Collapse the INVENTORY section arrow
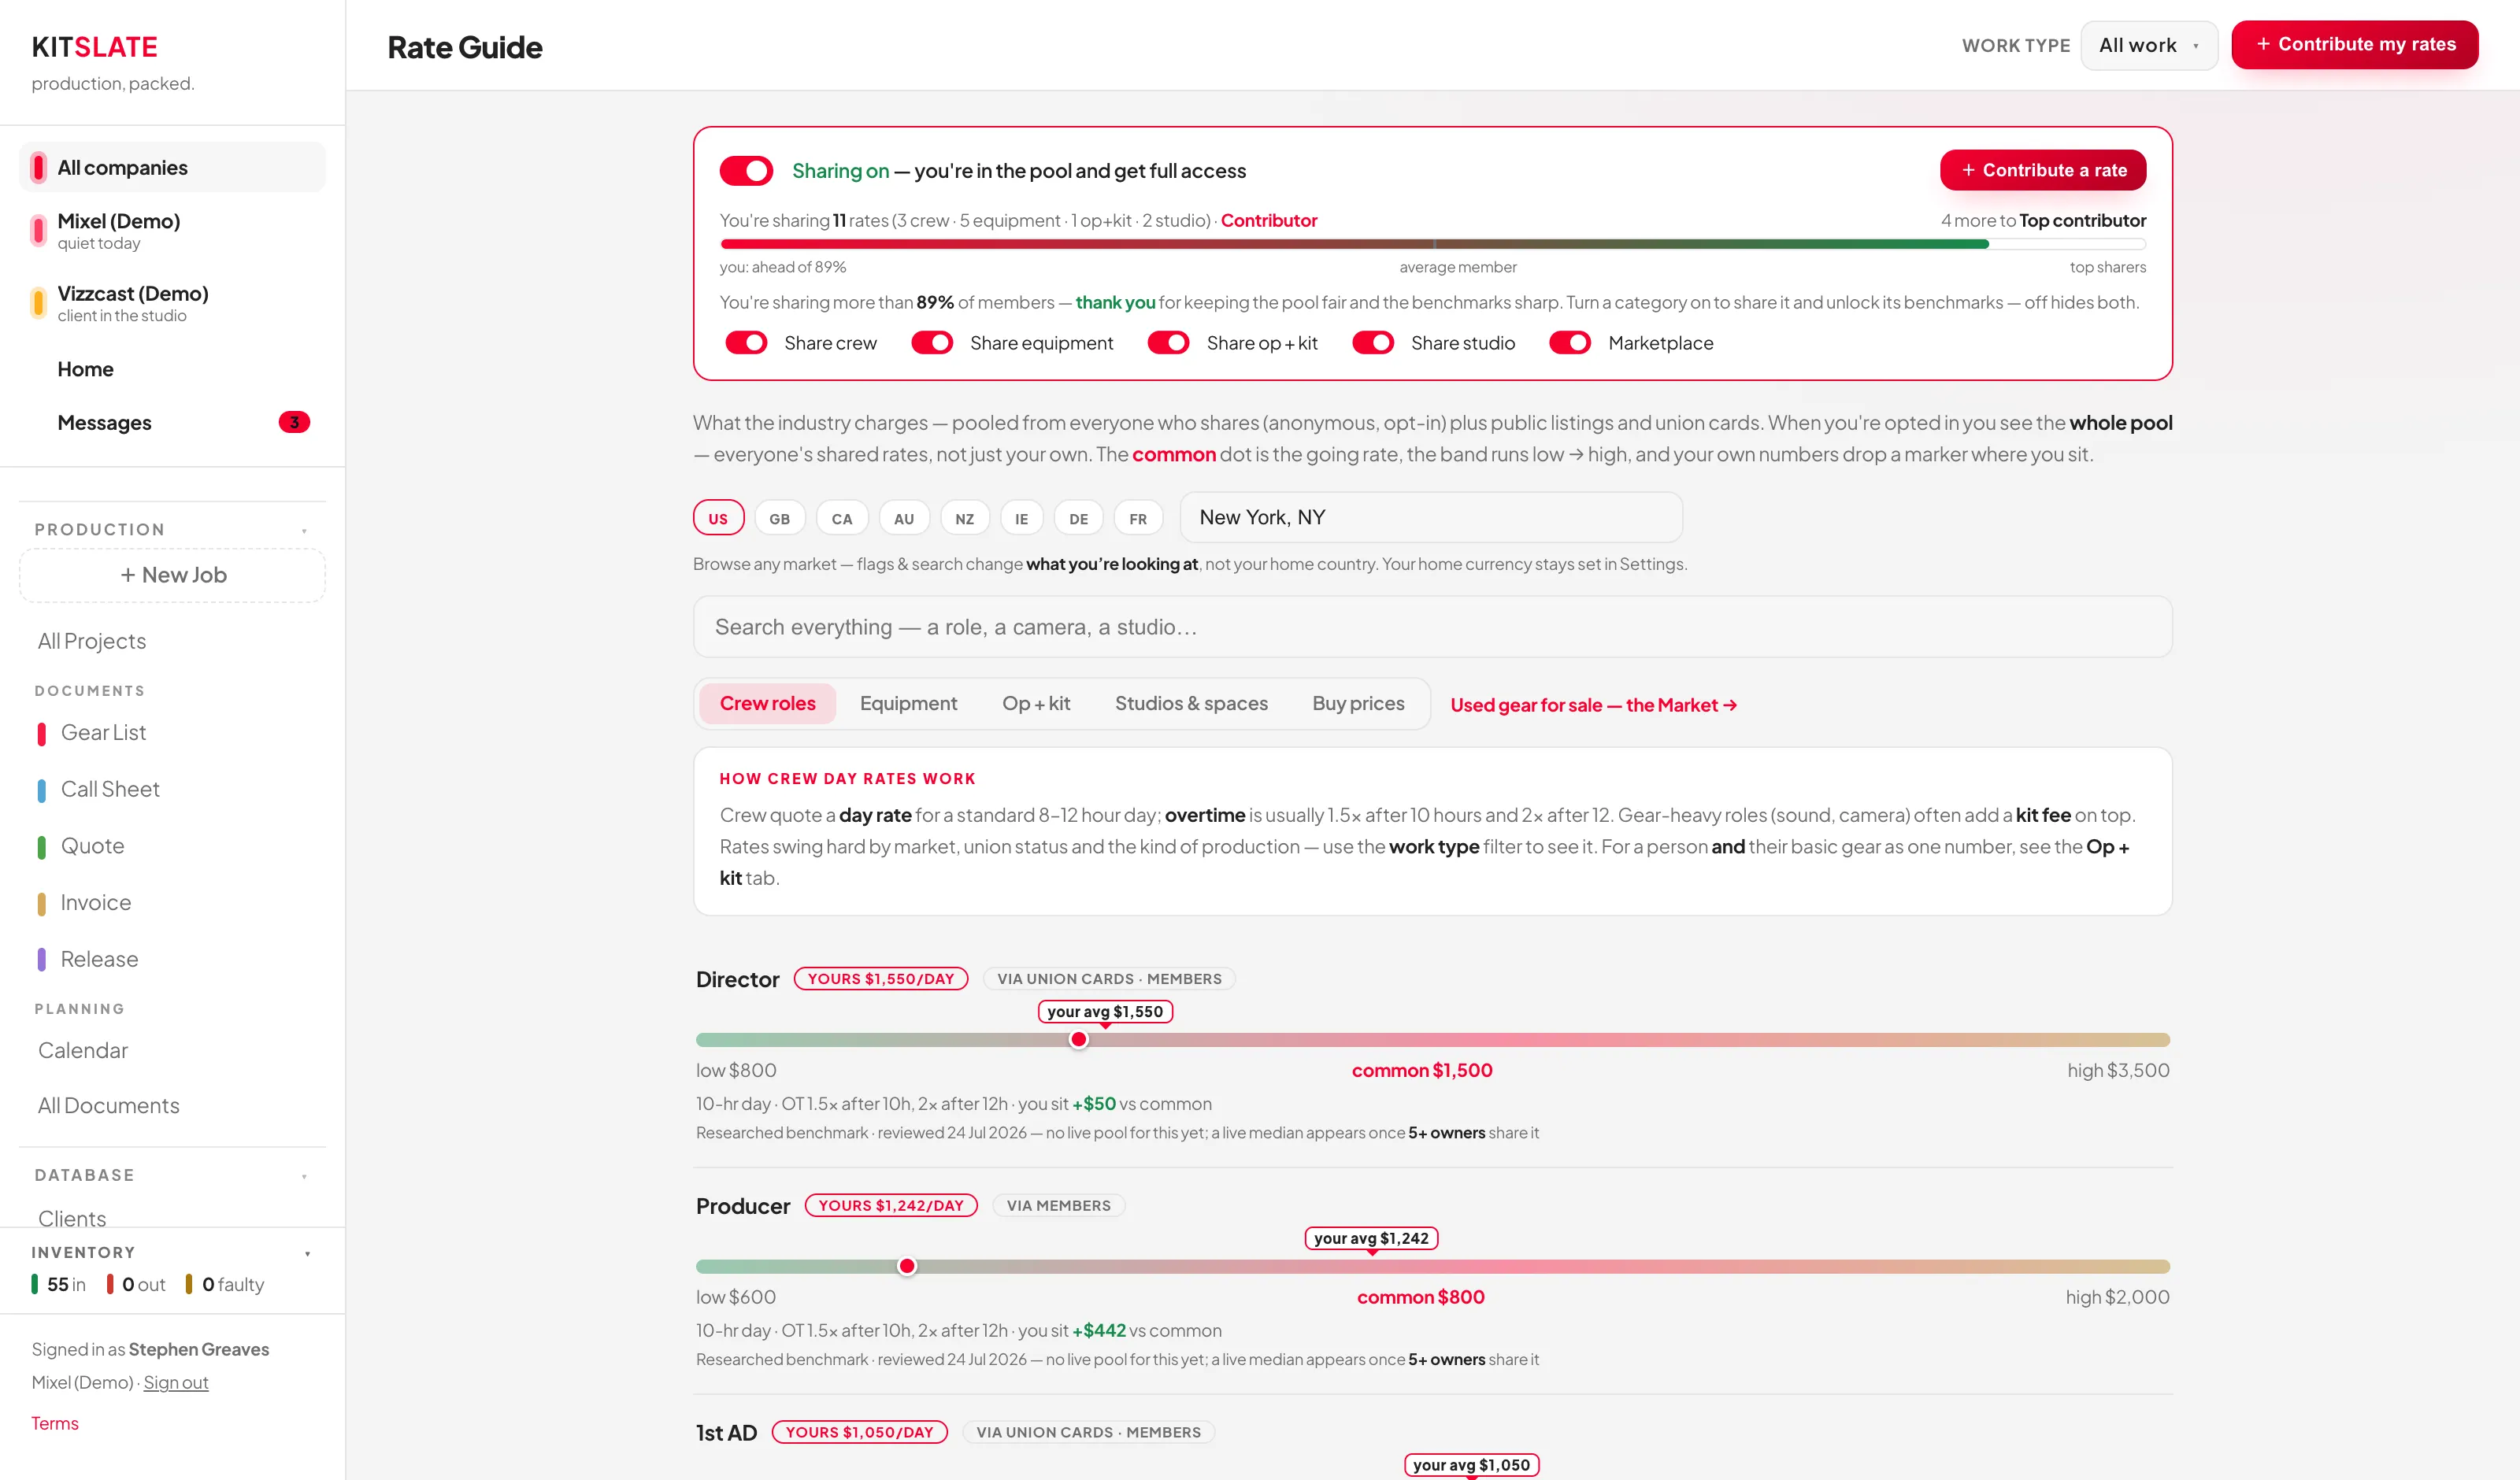The width and height of the screenshot is (2520, 1480). coord(307,1253)
